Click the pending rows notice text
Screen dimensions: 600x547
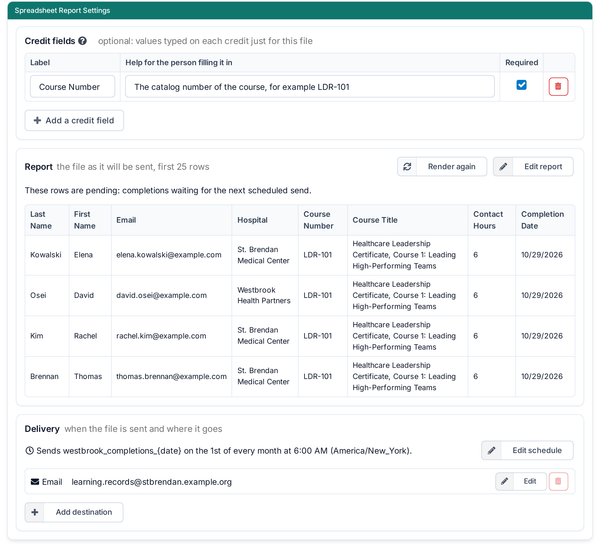pyautogui.click(x=168, y=191)
